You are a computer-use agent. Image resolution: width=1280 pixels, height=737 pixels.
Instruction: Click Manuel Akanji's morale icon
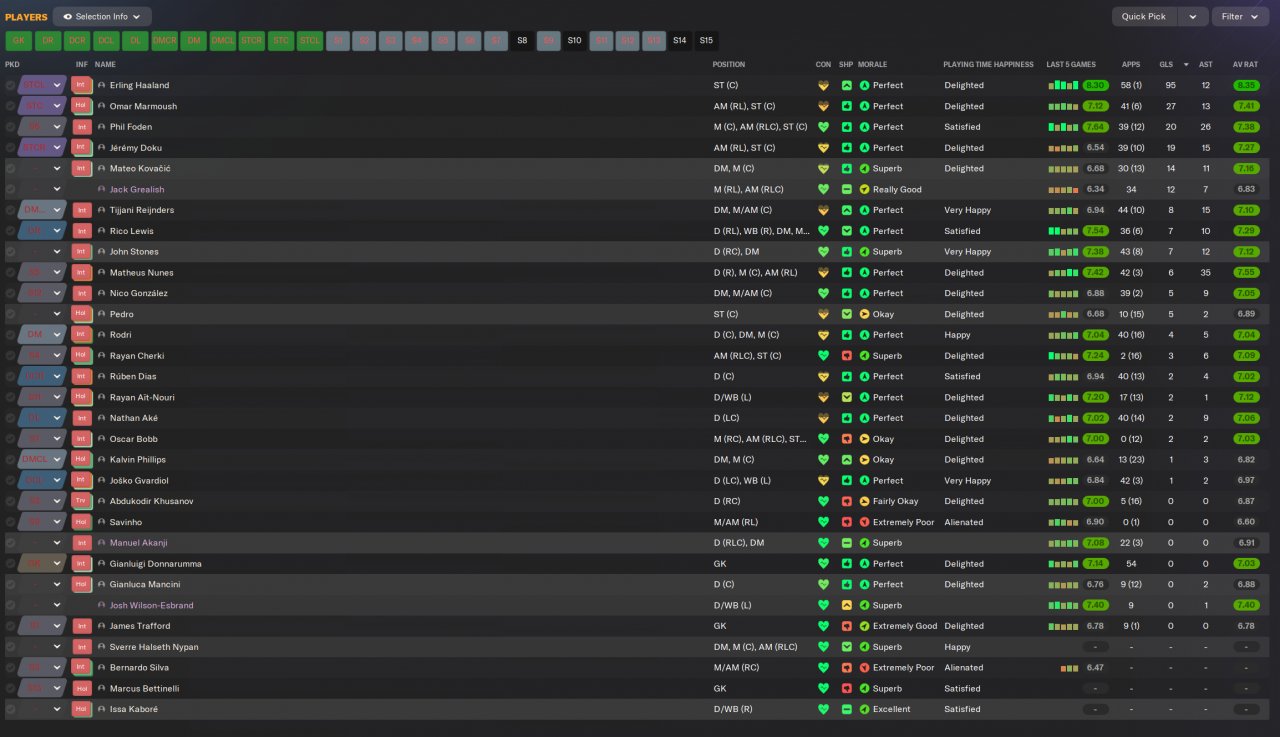click(865, 543)
